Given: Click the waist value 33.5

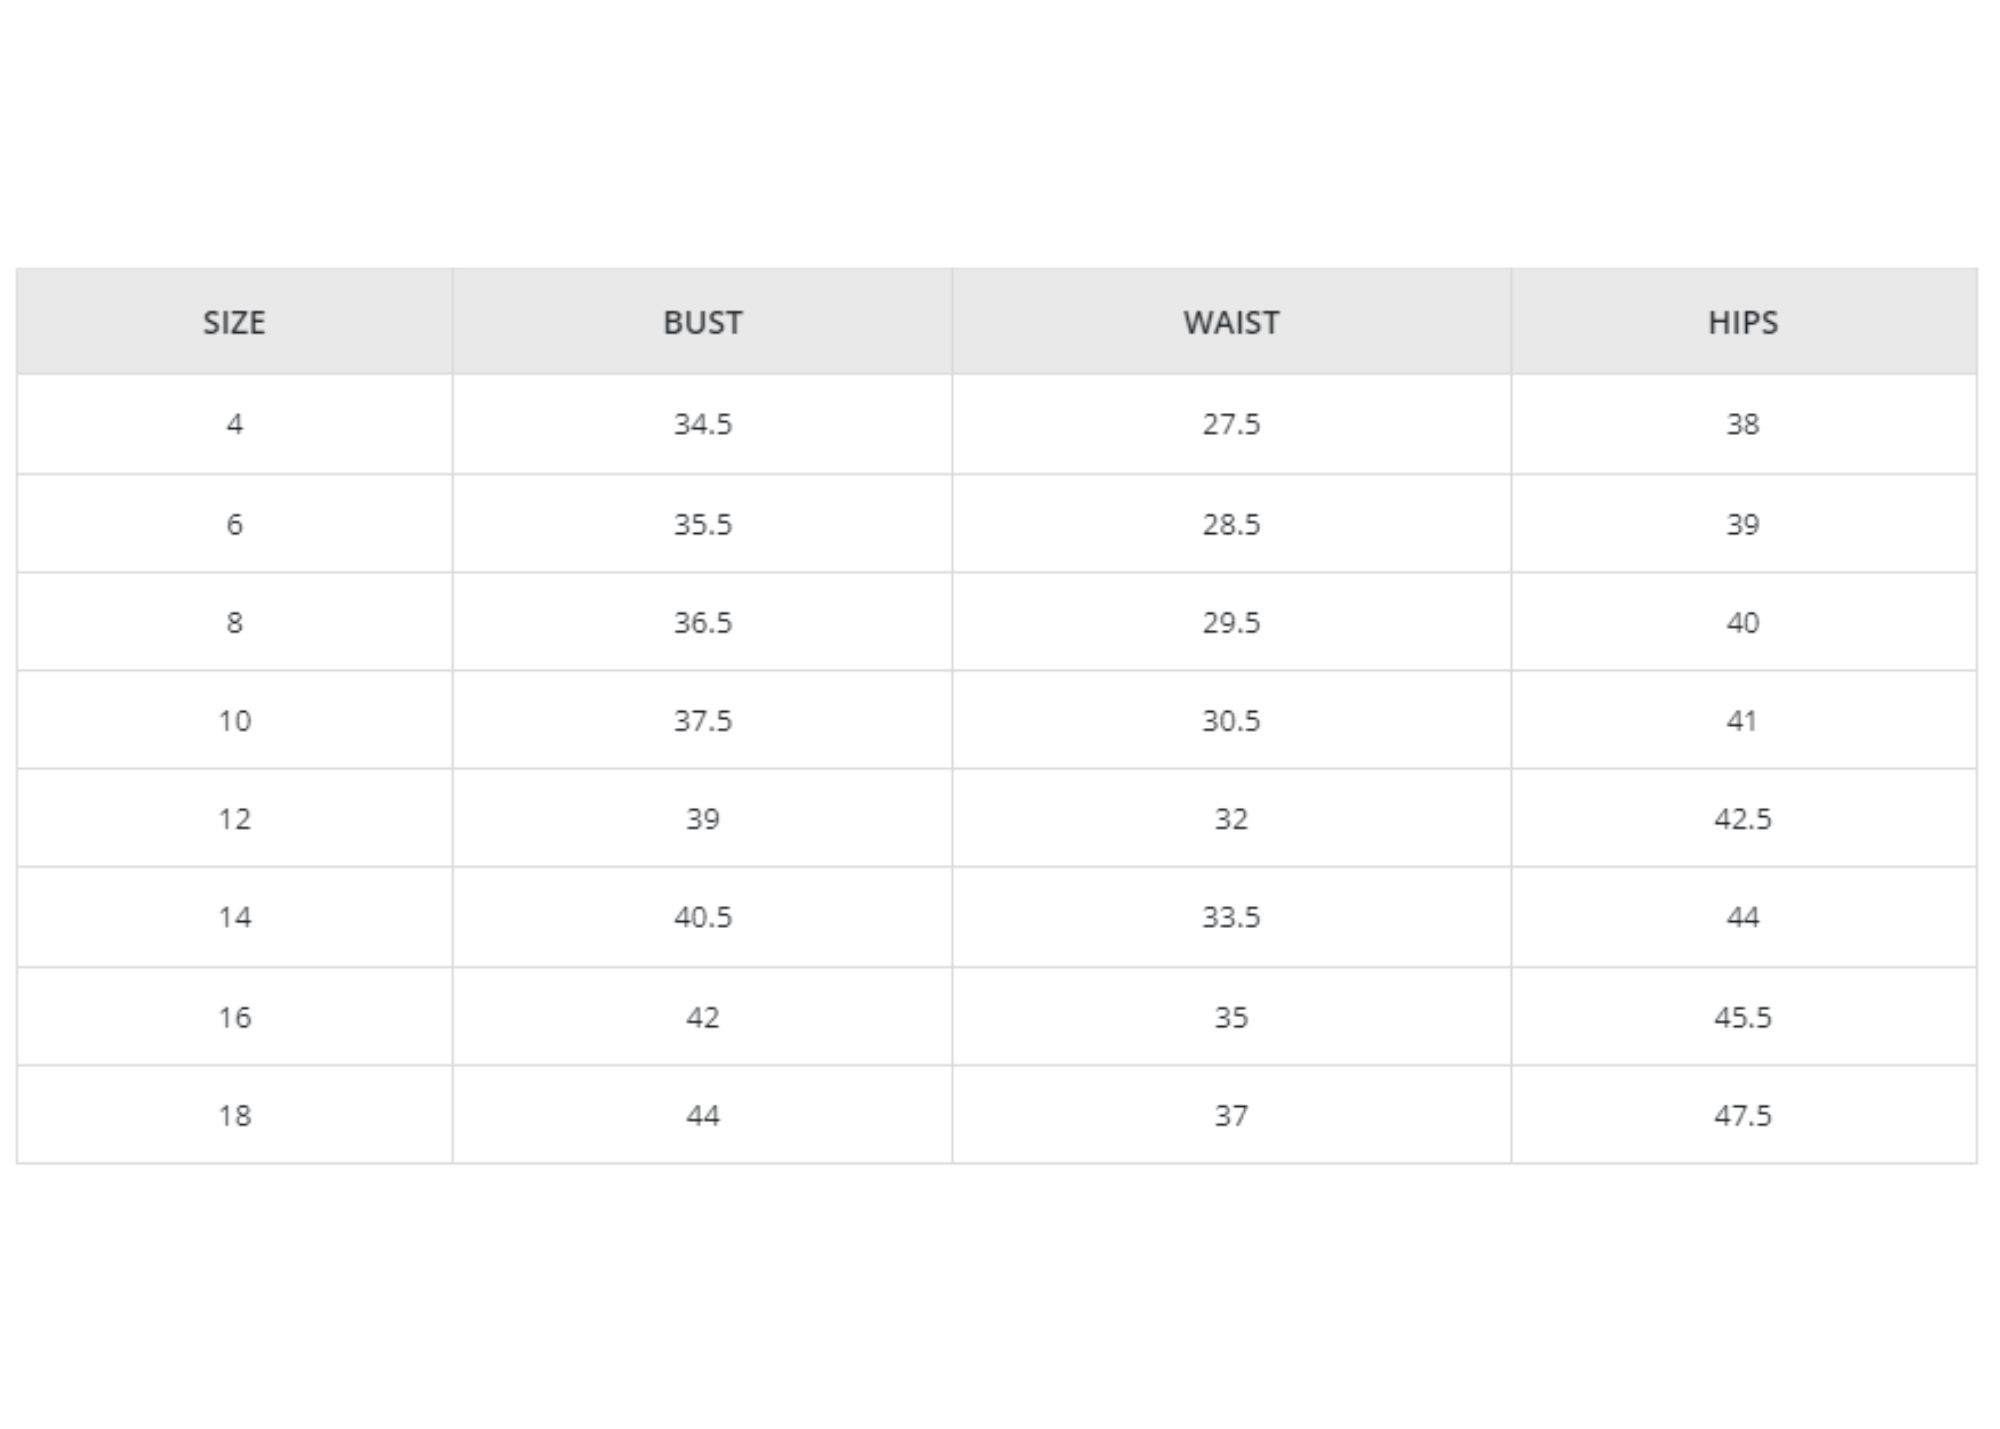Looking at the screenshot, I should coord(1231,917).
